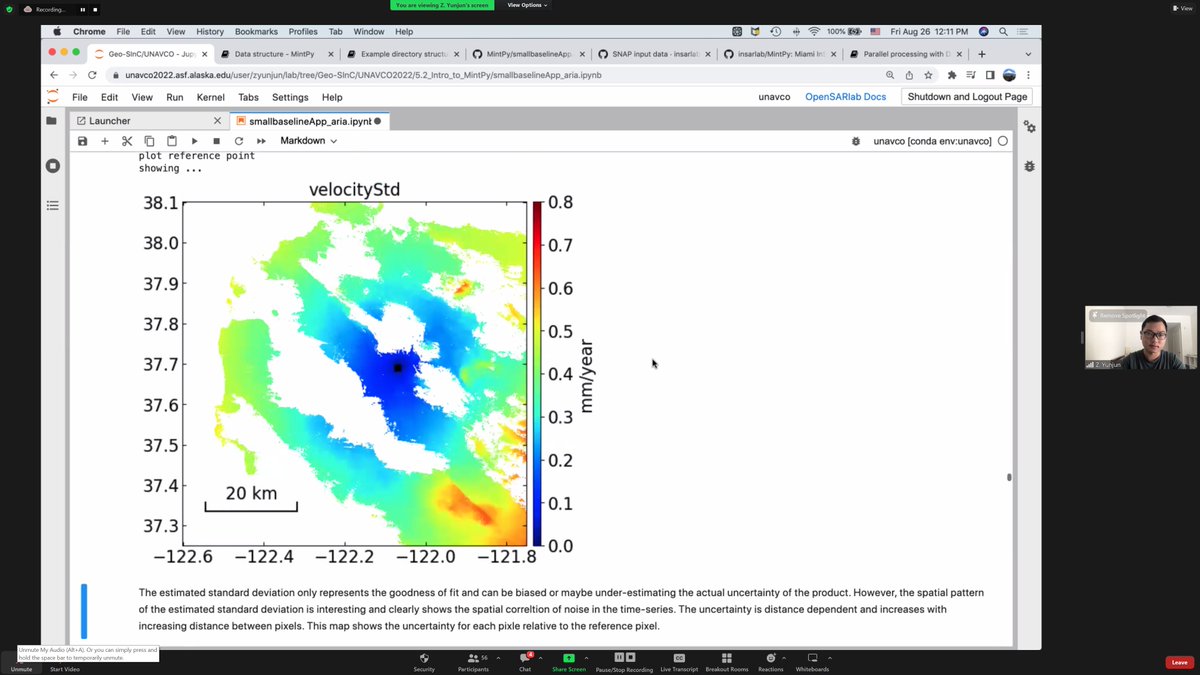Open property inspector gears icon on right sidebar
Viewport: 1200px width, 675px height.
pyautogui.click(x=1029, y=127)
